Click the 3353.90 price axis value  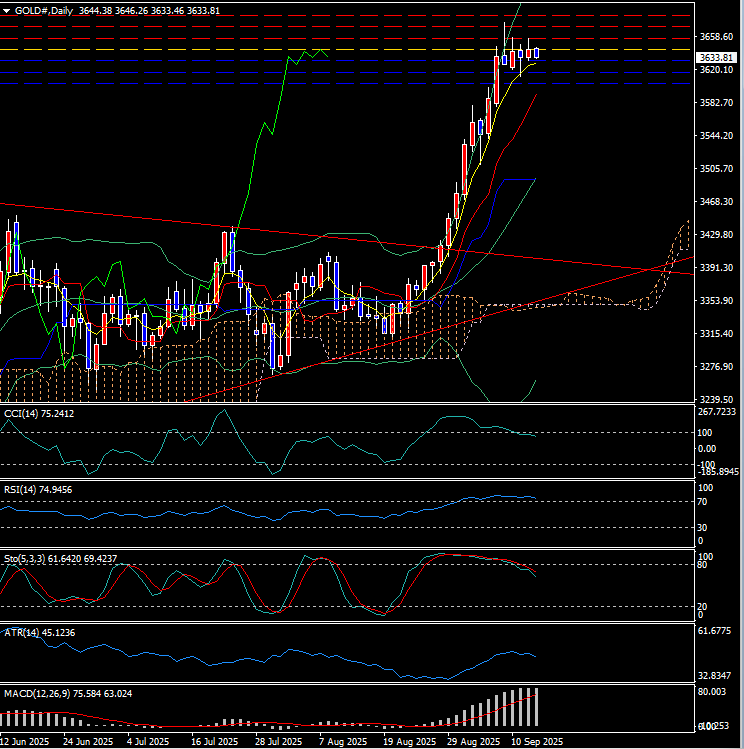(716, 300)
